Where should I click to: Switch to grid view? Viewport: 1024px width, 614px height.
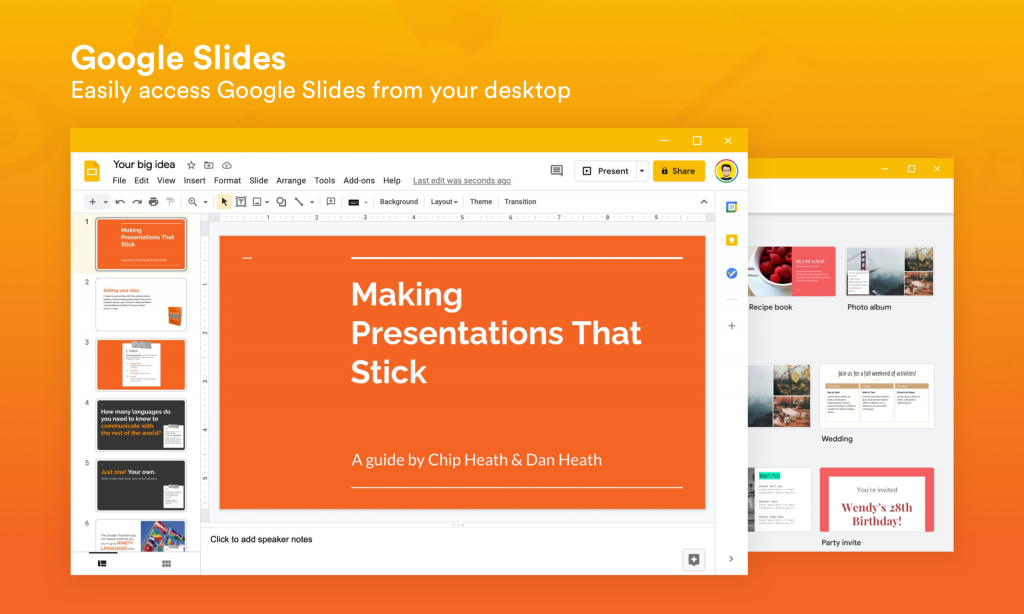[167, 563]
